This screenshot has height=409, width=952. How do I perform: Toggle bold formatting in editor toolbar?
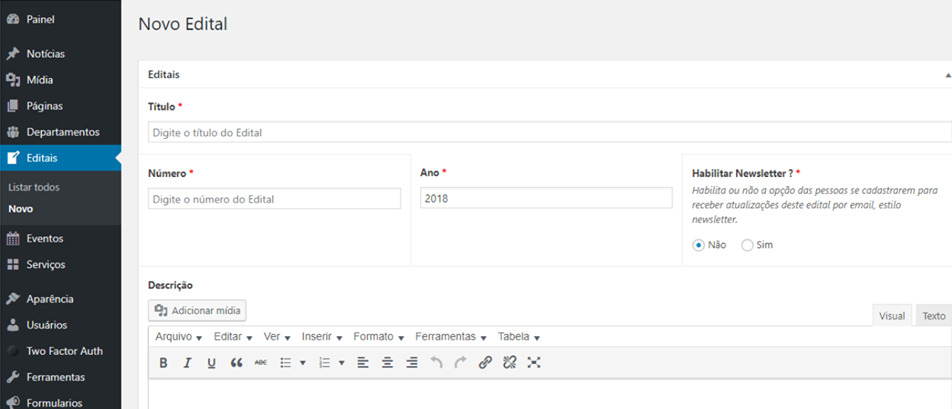click(163, 363)
